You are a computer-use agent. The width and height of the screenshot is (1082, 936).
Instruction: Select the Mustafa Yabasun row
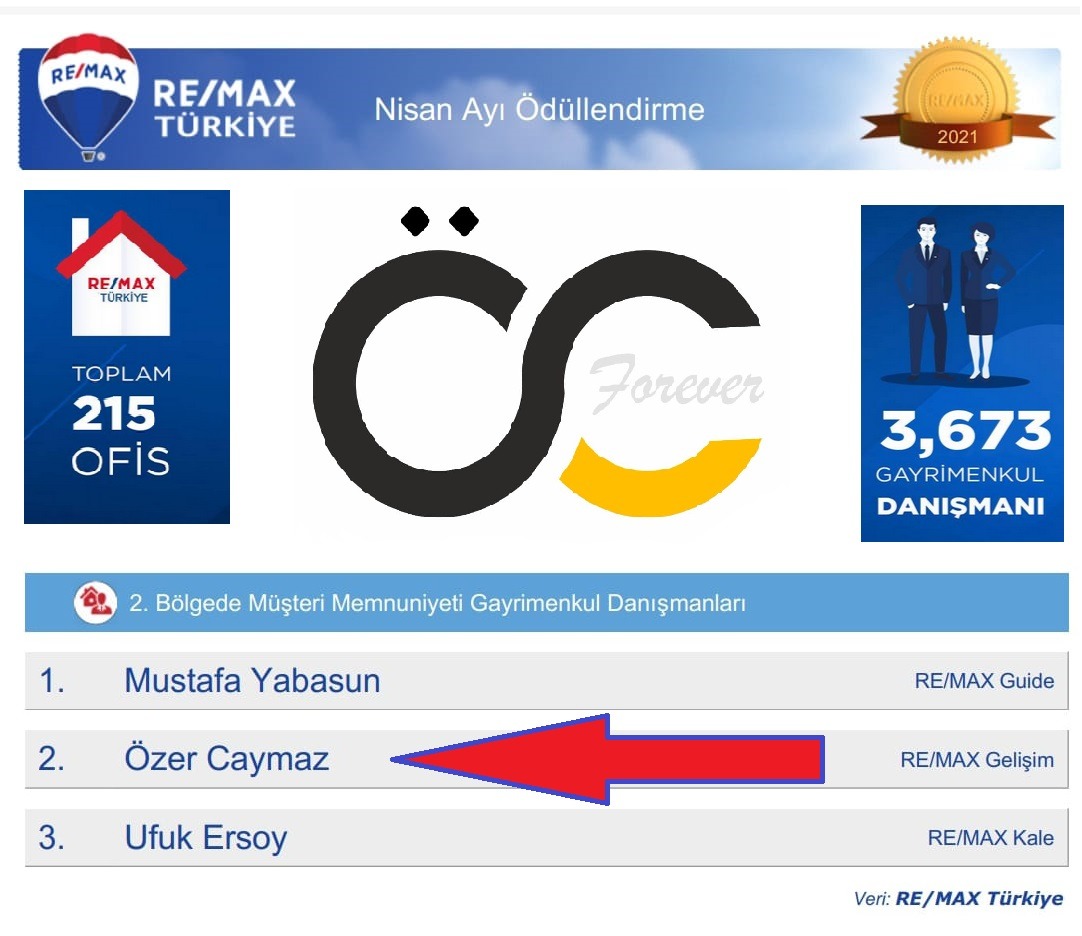[547, 680]
